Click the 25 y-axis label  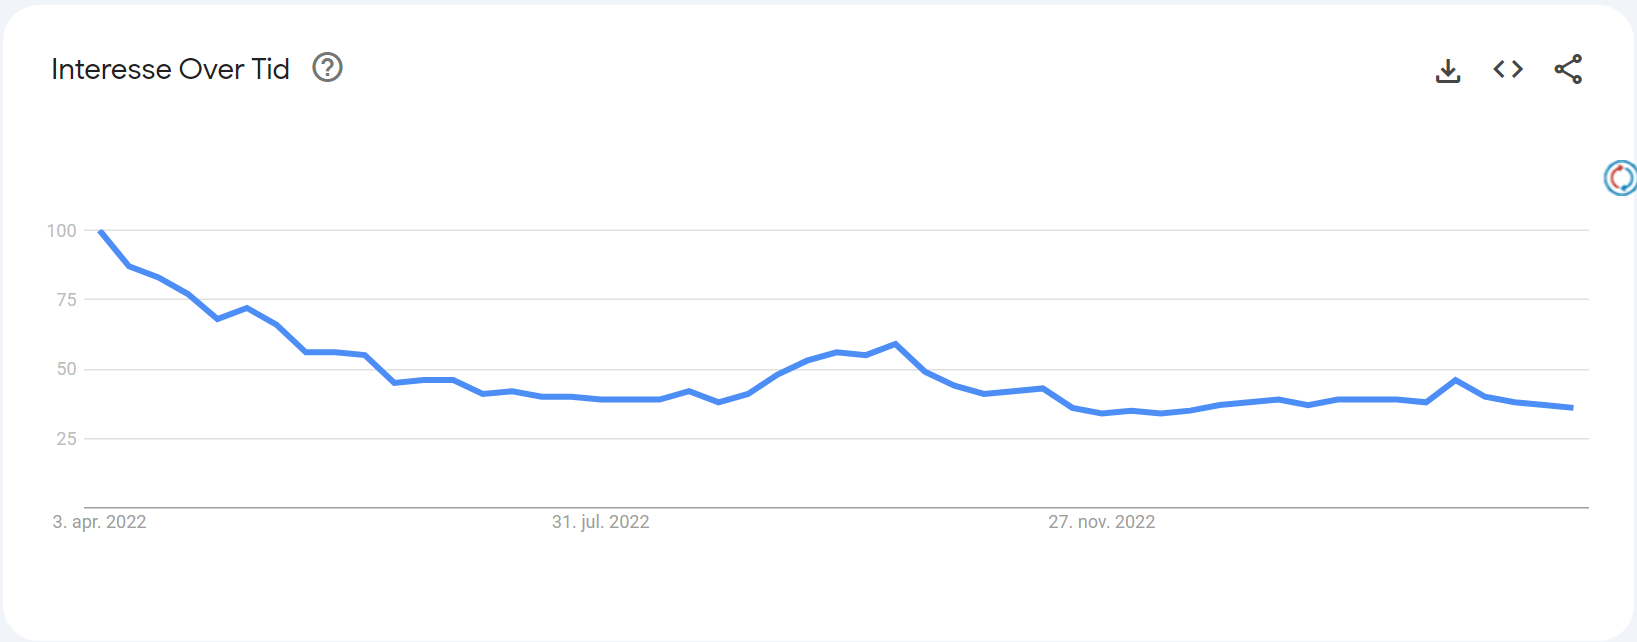[66, 439]
